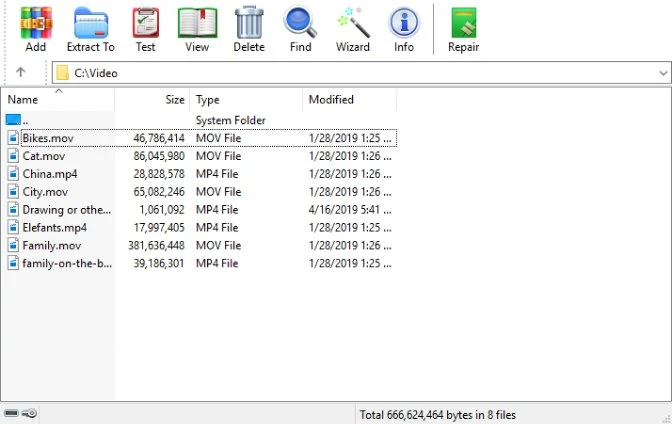Click the size value 1,061,092
This screenshot has height=424, width=672.
tap(162, 210)
